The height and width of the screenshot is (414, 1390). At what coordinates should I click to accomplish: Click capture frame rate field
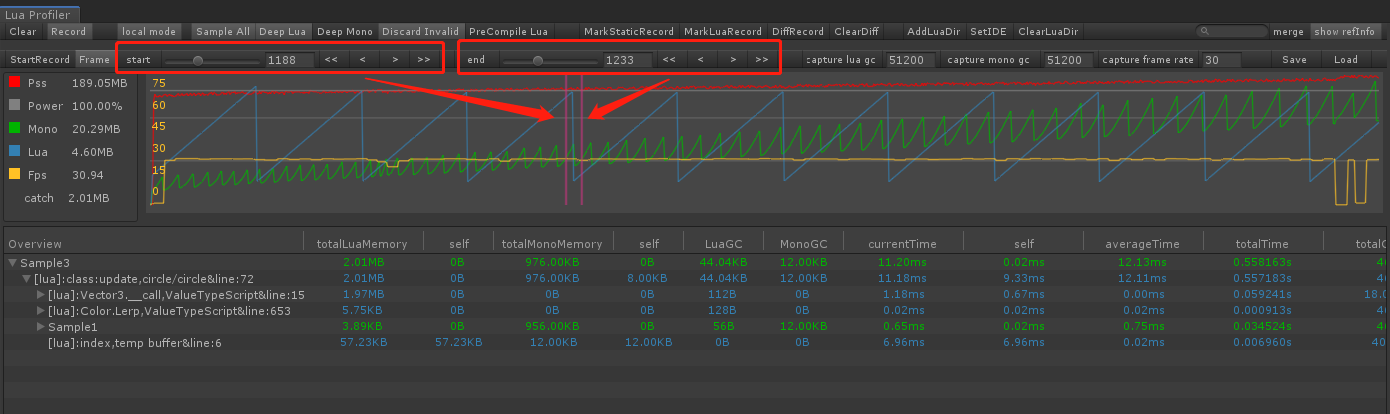(1222, 60)
